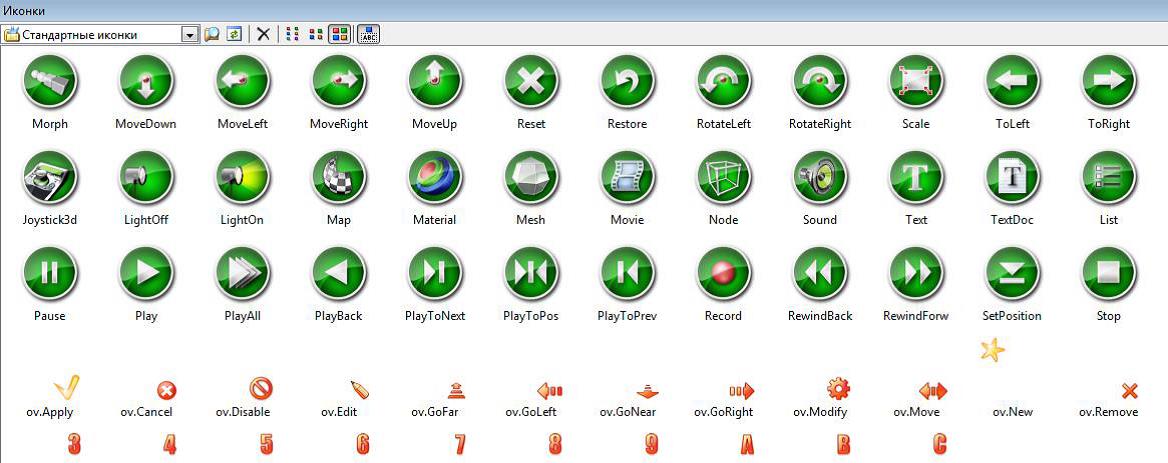Select the orange digit 3 icon
Screen dimensions: 1168x463
[73, 444]
